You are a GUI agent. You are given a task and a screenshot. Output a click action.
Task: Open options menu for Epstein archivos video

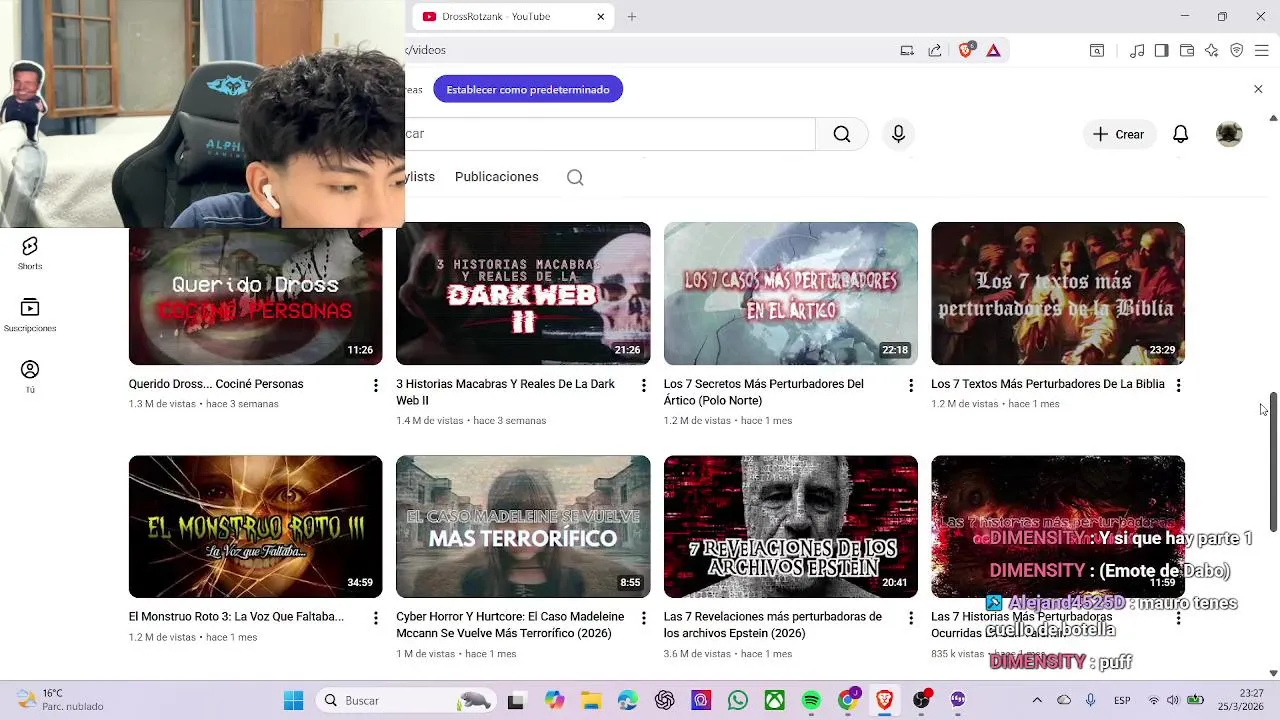911,618
